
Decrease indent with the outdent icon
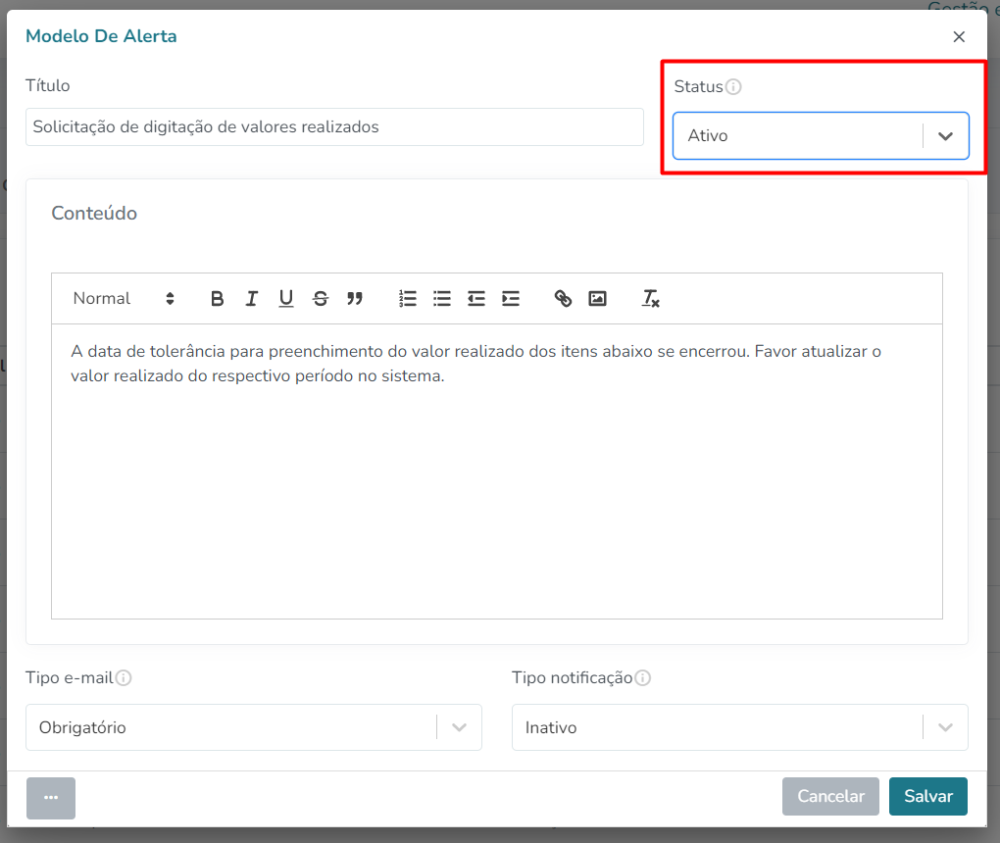click(476, 298)
